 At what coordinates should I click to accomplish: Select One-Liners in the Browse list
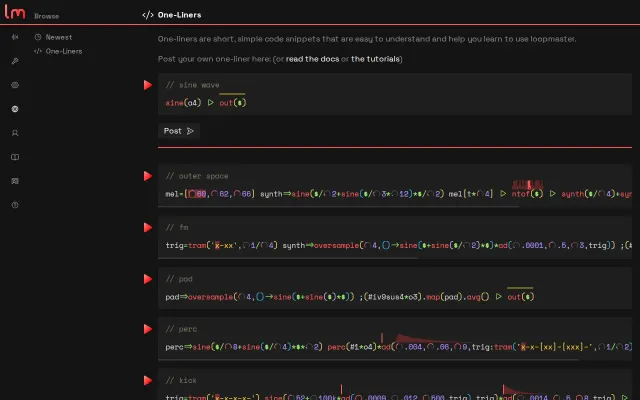tap(58, 51)
